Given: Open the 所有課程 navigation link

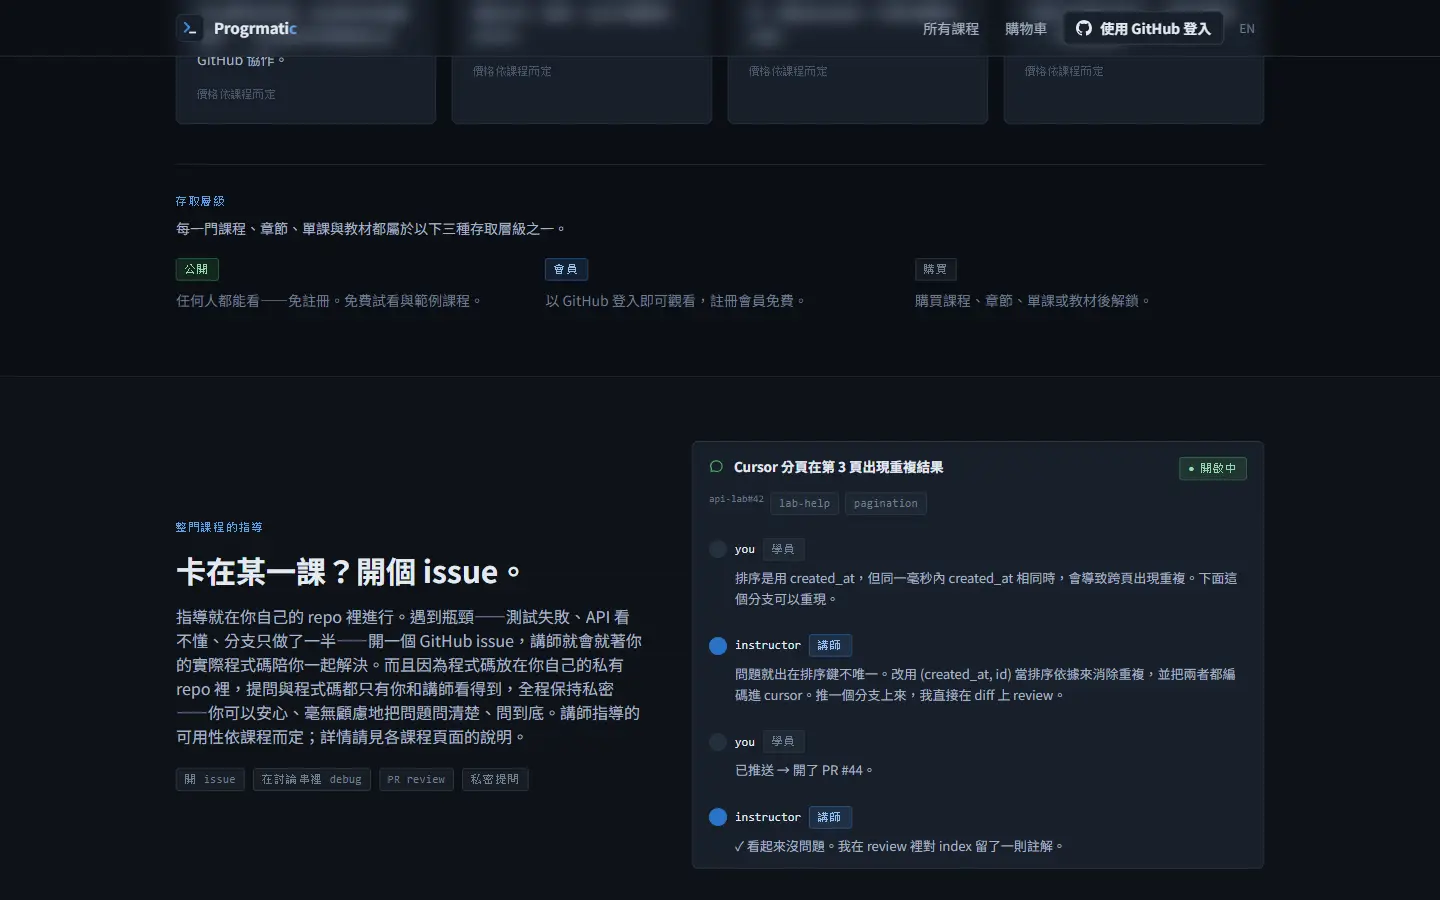Looking at the screenshot, I should coord(951,29).
